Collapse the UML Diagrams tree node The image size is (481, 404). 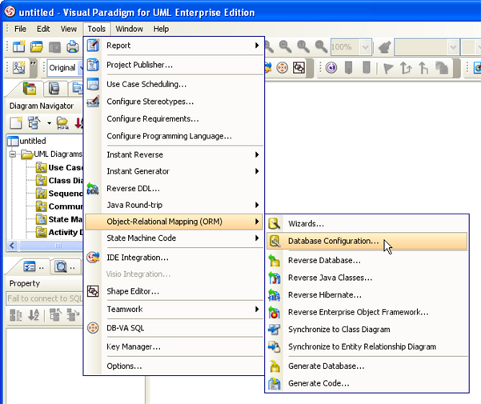(12, 154)
